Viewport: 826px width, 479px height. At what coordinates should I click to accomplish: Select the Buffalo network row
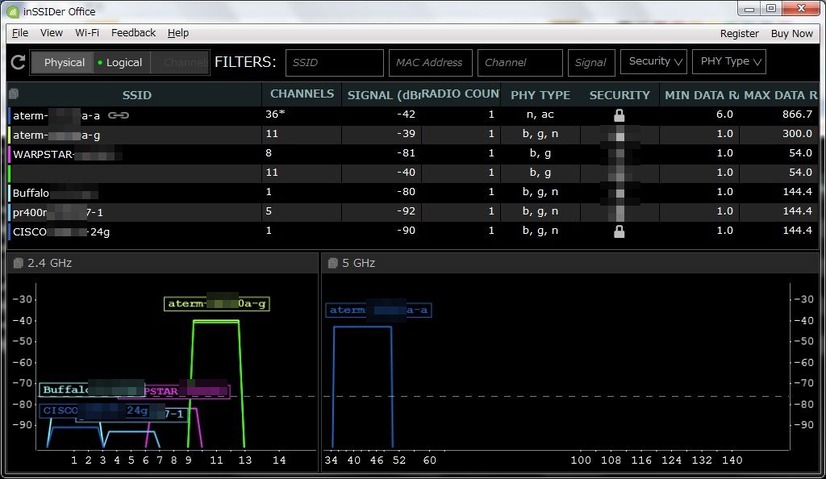414,192
